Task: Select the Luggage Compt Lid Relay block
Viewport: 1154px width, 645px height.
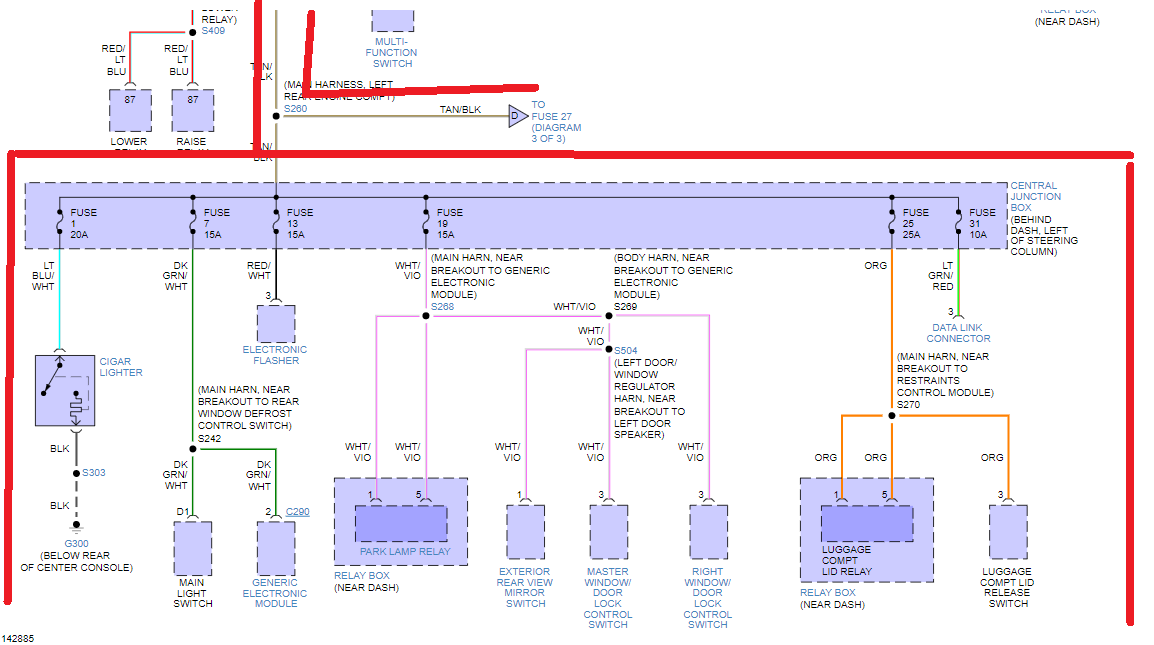Action: 866,524
